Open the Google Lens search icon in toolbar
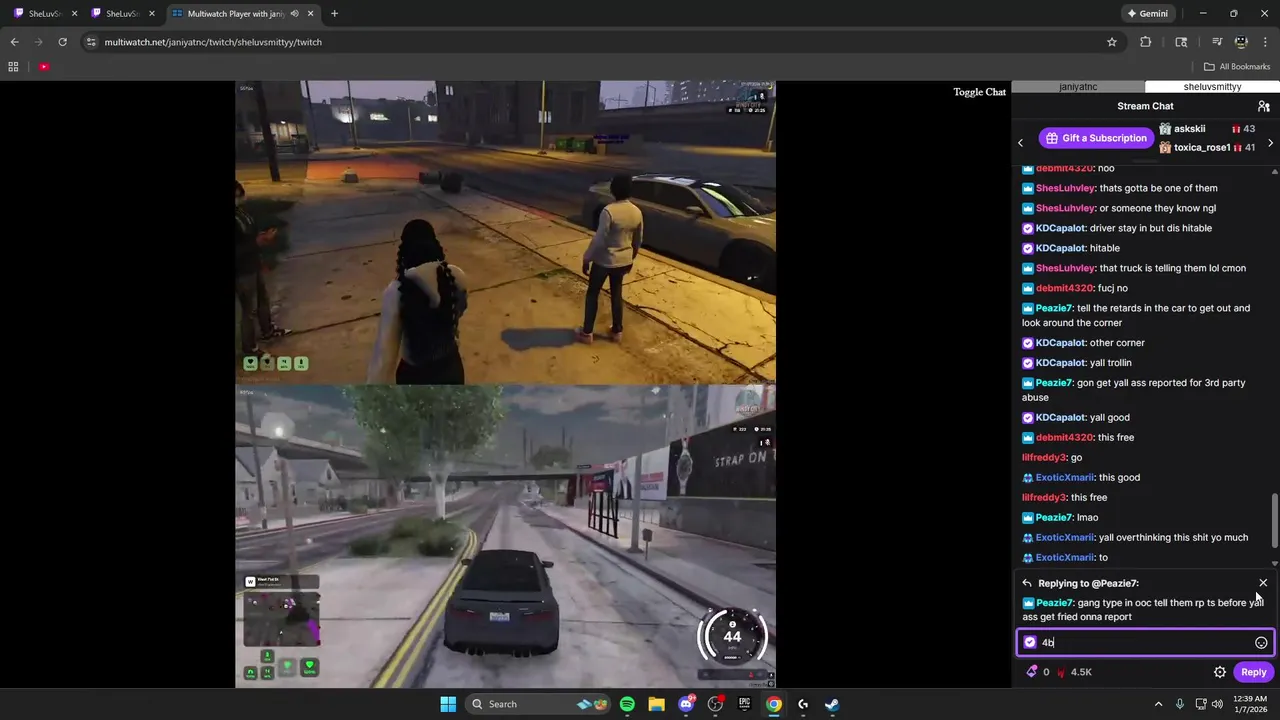The width and height of the screenshot is (1280, 720). tap(1181, 42)
